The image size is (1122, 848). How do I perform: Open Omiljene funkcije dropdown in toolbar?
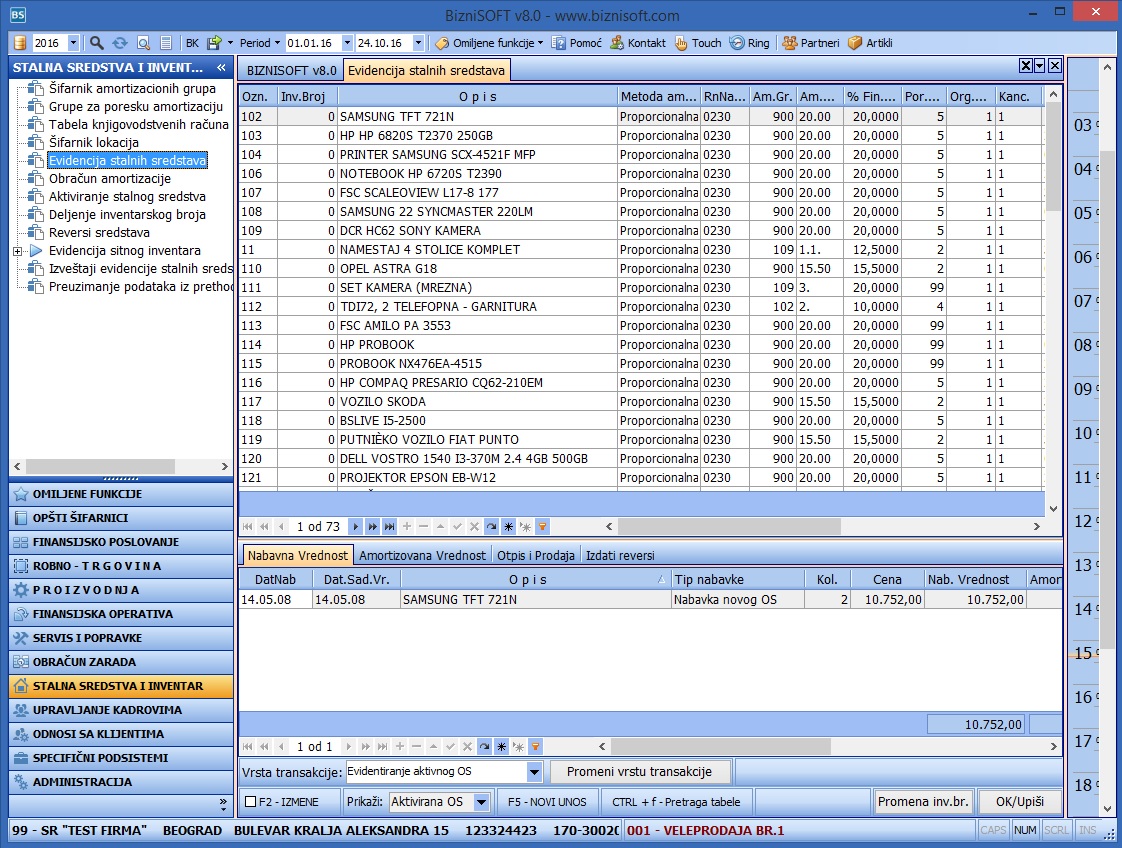[489, 43]
